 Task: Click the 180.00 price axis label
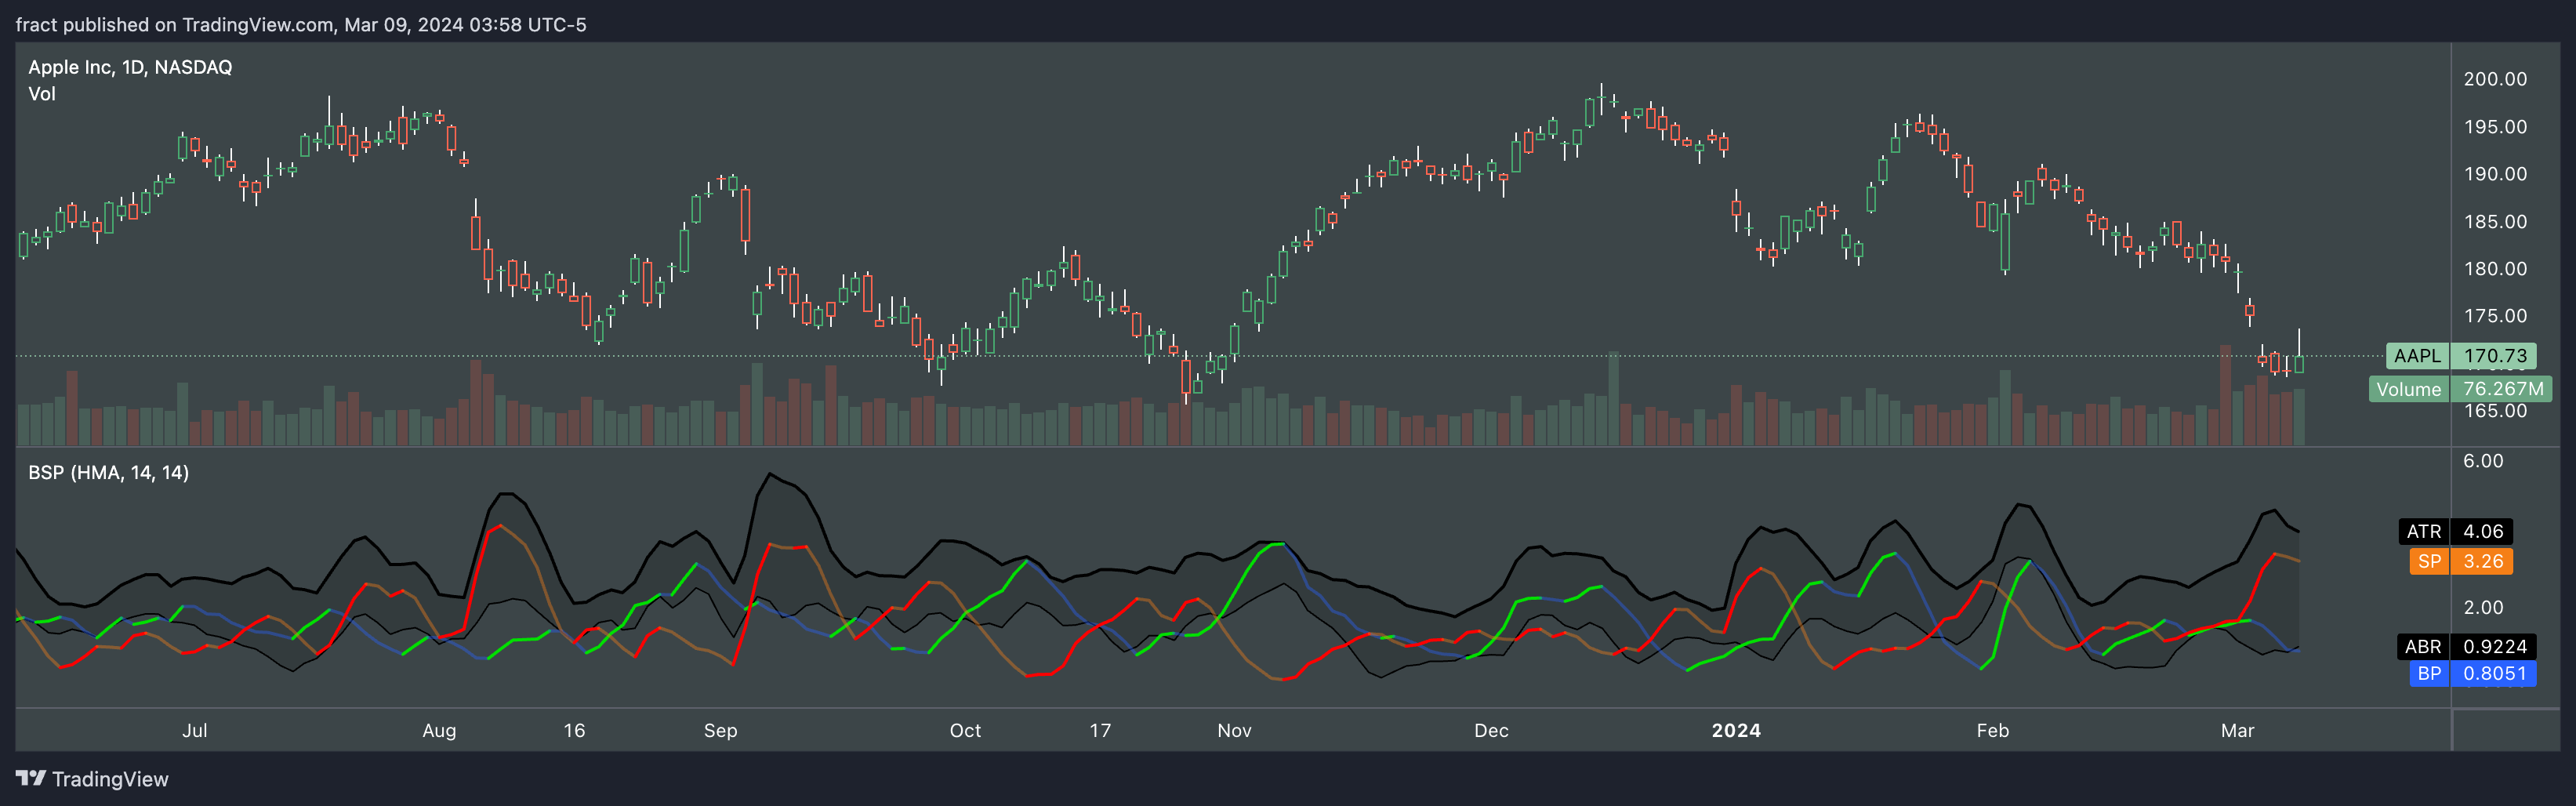[2494, 269]
